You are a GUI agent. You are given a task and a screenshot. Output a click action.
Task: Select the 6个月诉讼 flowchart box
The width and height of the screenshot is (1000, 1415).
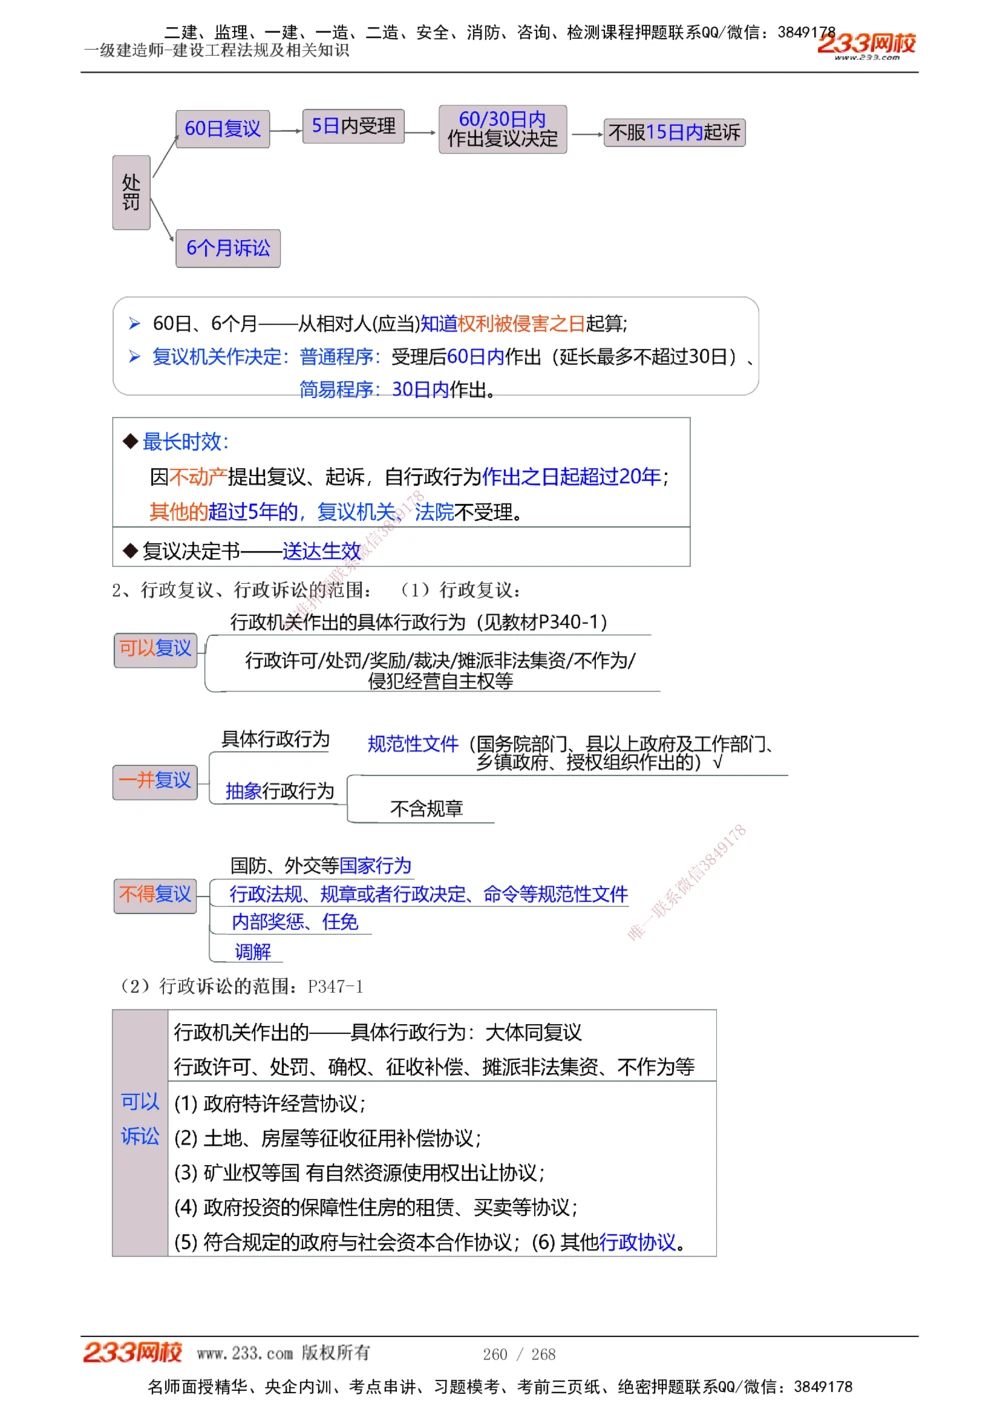(228, 248)
